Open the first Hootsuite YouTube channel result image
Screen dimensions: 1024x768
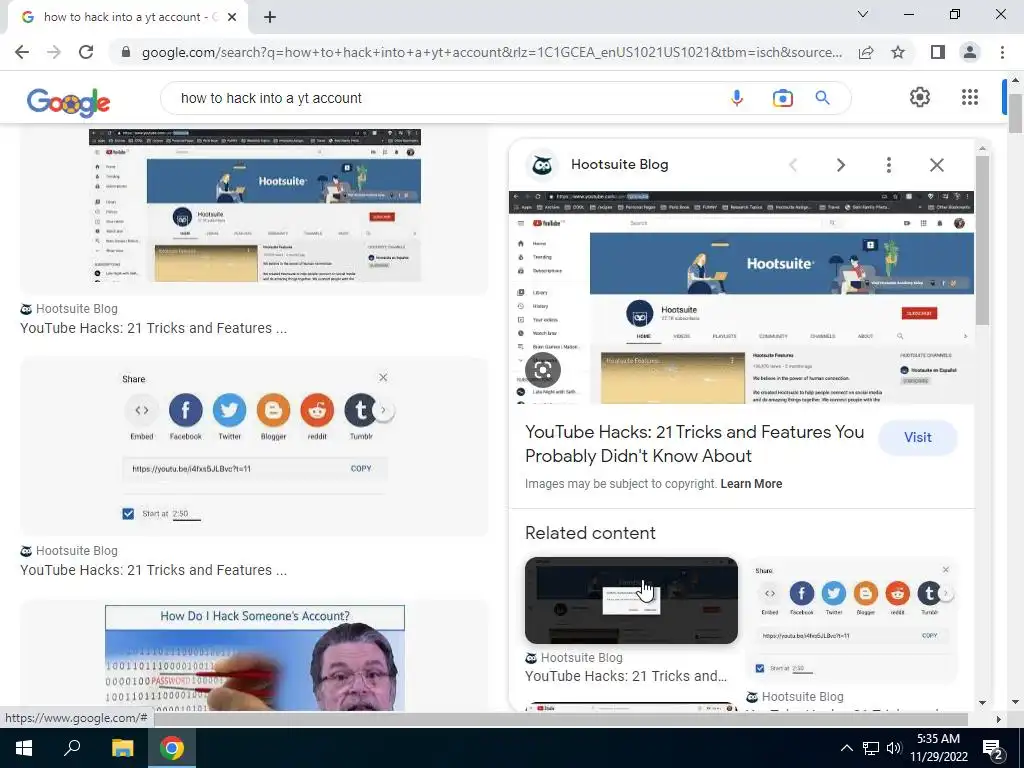coord(255,206)
